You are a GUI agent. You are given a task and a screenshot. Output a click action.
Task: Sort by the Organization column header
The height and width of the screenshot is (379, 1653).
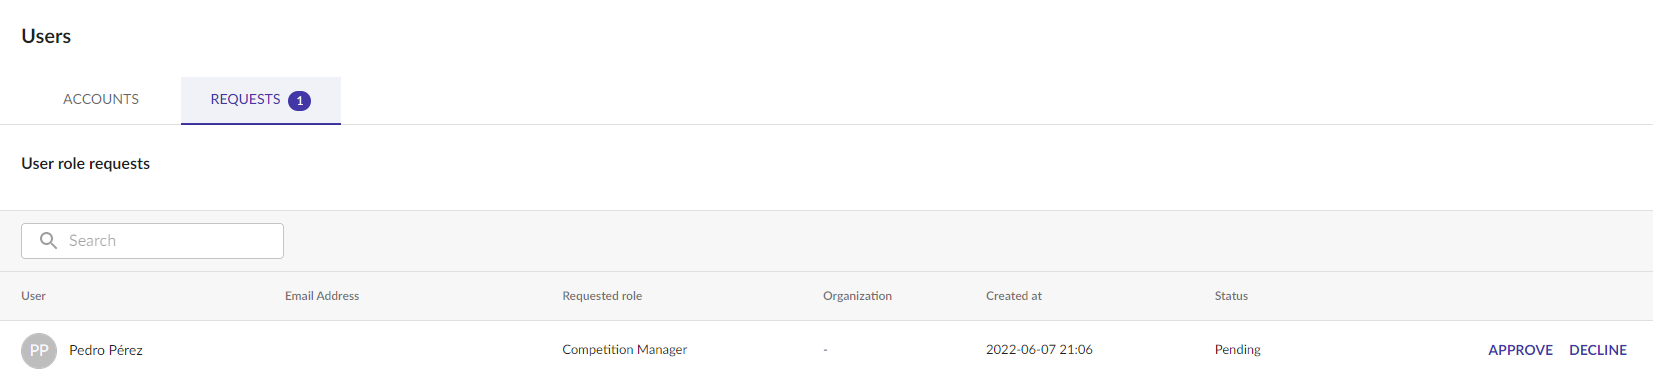click(857, 296)
